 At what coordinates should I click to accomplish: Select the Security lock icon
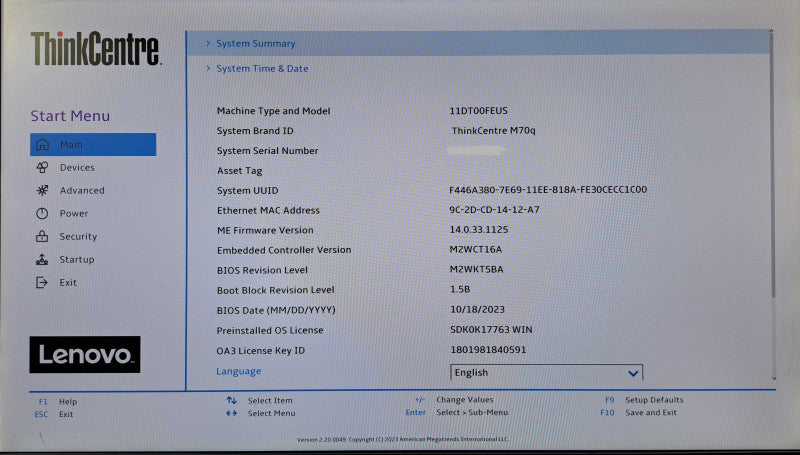42,236
